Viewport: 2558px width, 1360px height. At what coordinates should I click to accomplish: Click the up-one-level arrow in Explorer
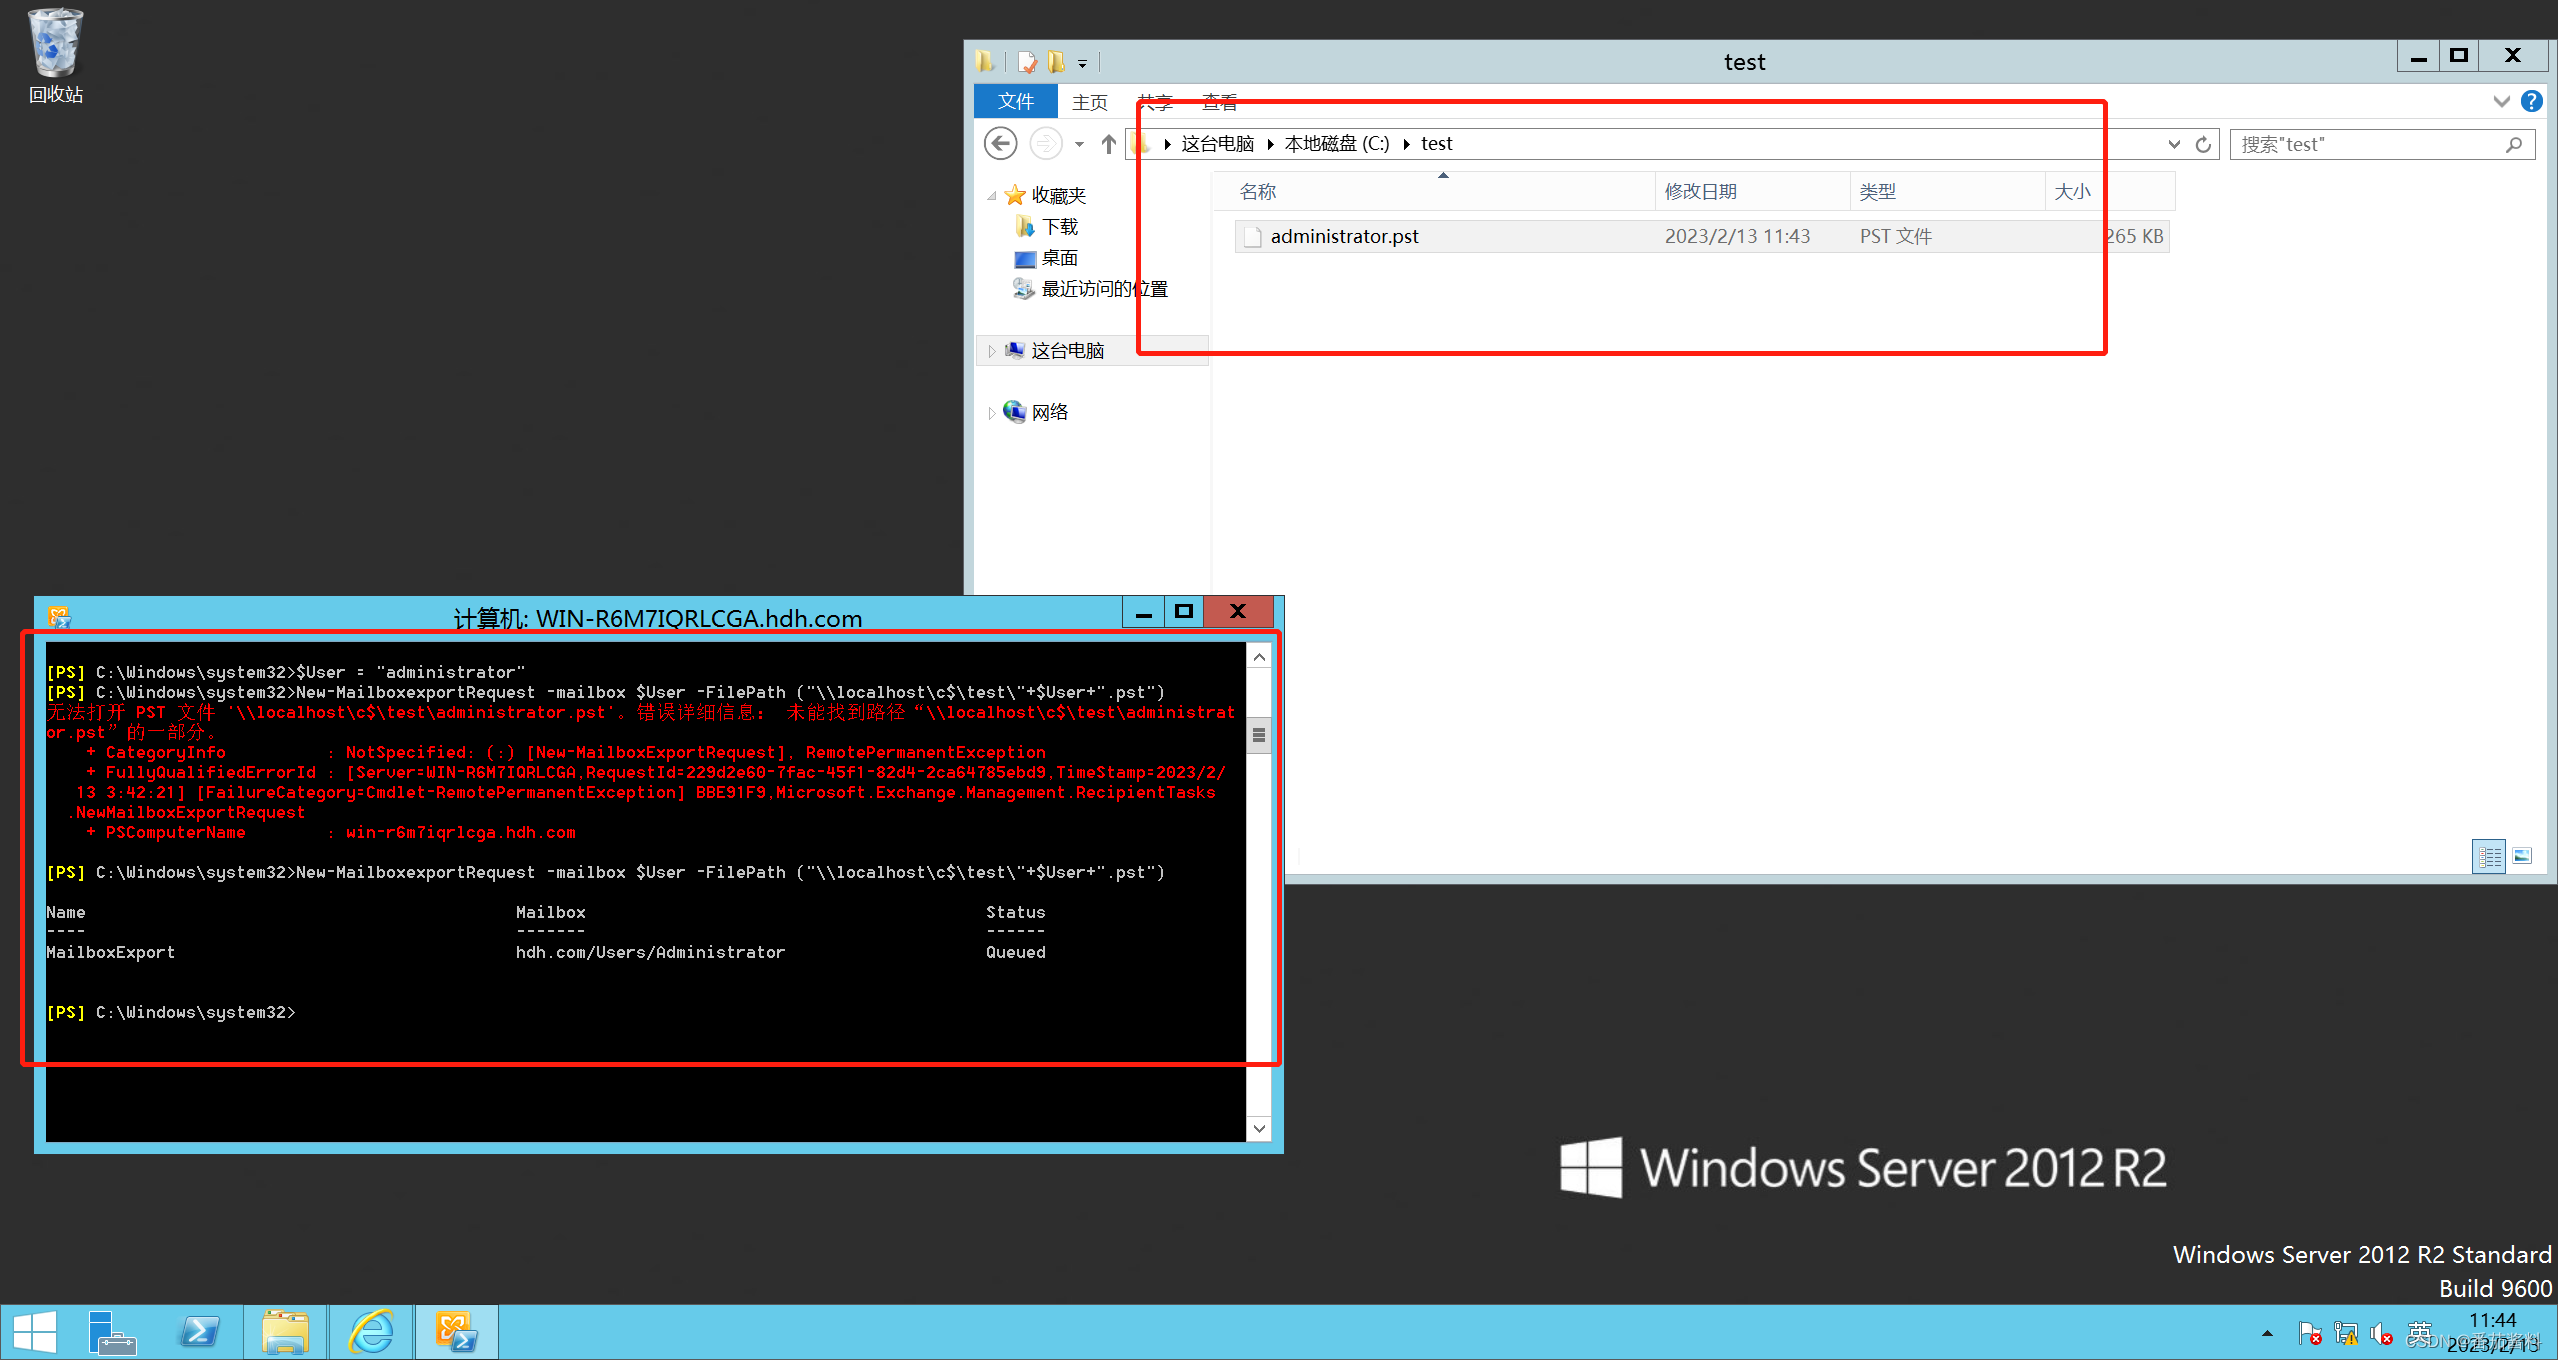pos(1108,144)
